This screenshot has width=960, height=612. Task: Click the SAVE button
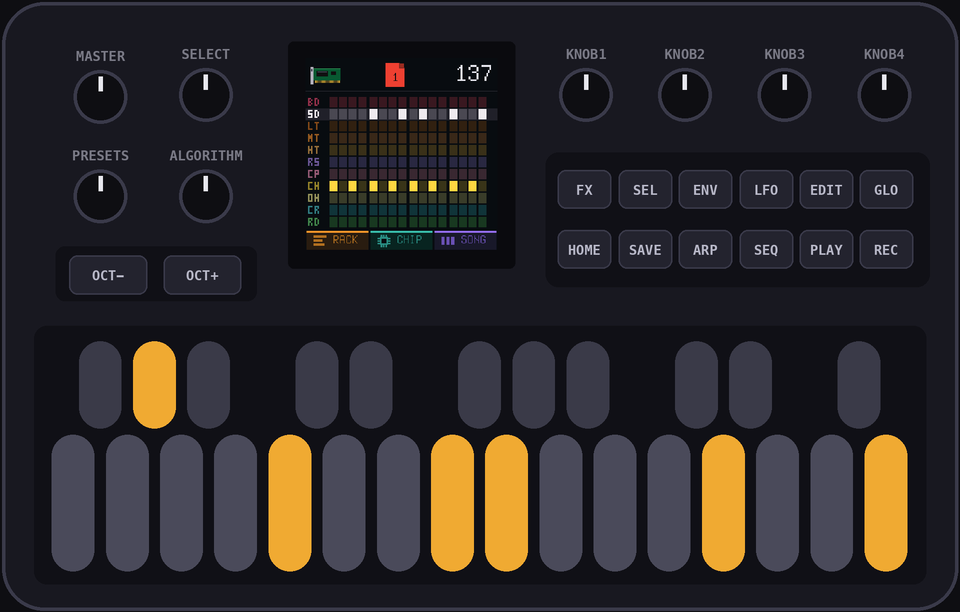[645, 250]
